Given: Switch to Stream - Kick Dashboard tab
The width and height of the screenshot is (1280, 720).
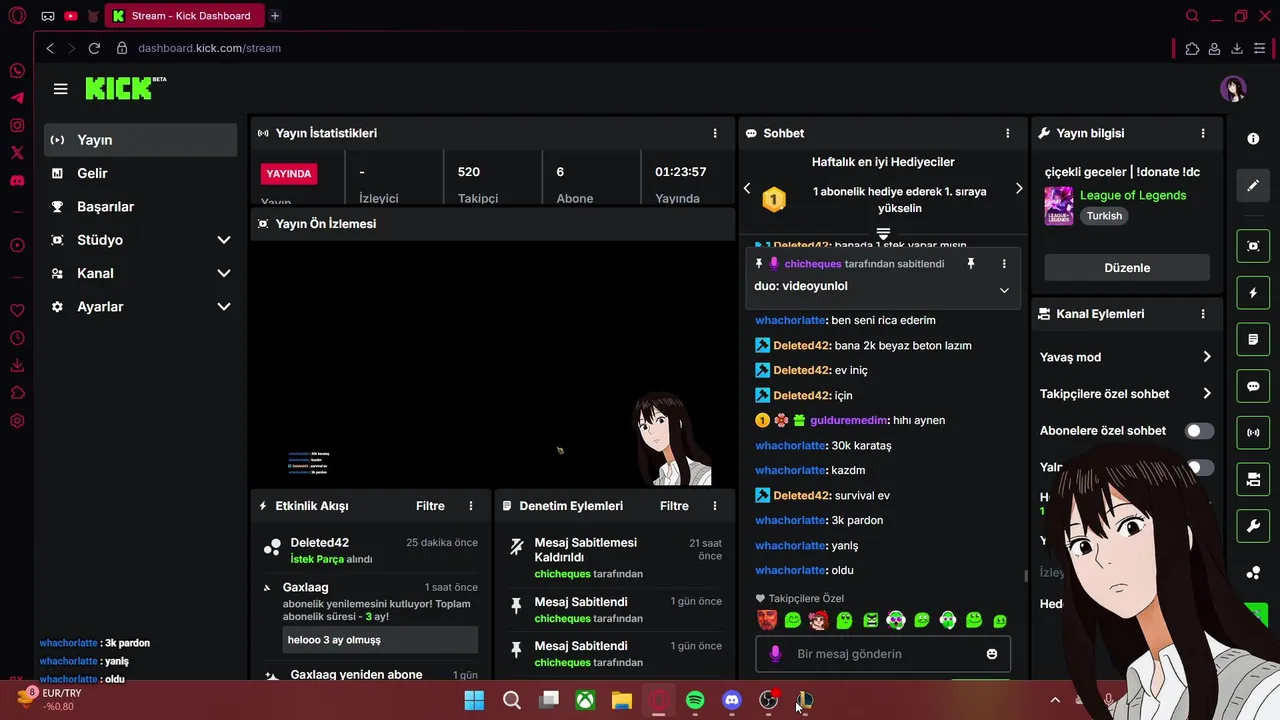Looking at the screenshot, I should point(183,16).
